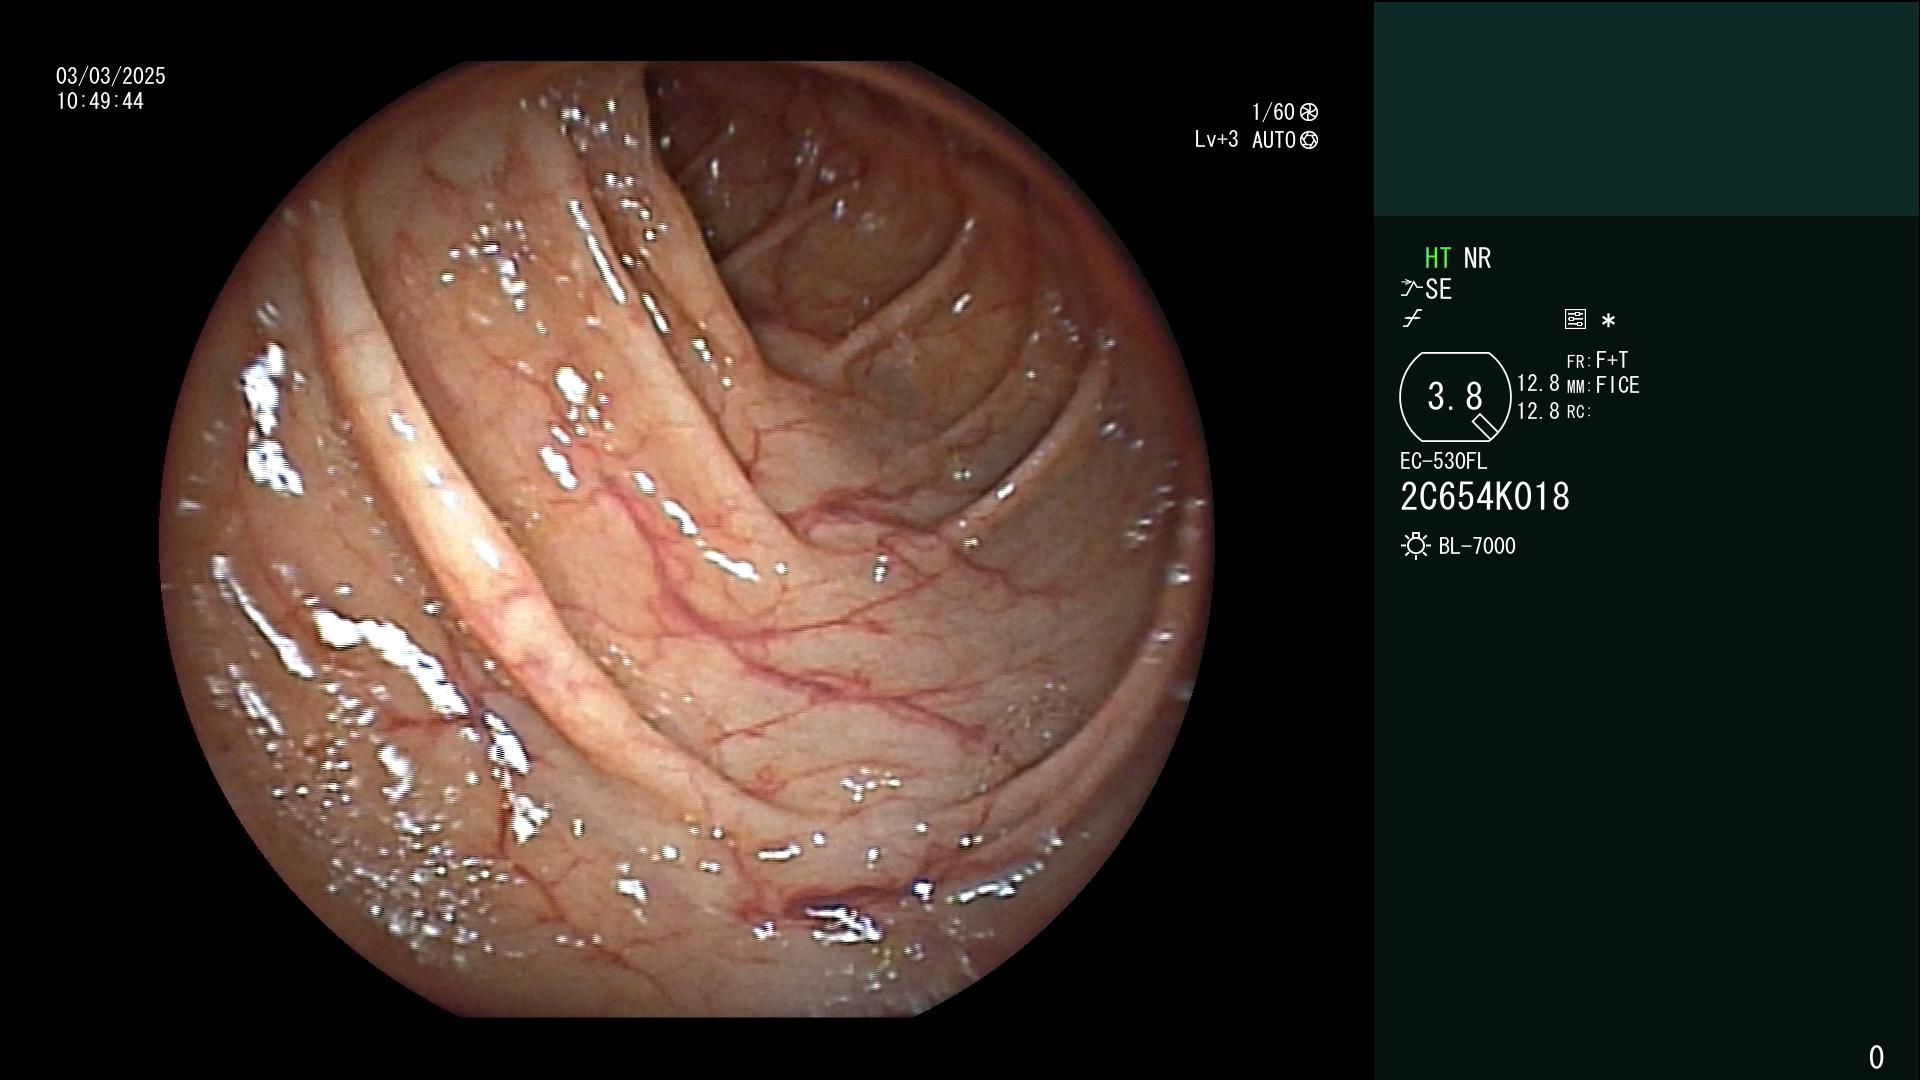Image resolution: width=1920 pixels, height=1080 pixels.
Task: Click the green HT indicator
Action: (x=1437, y=258)
